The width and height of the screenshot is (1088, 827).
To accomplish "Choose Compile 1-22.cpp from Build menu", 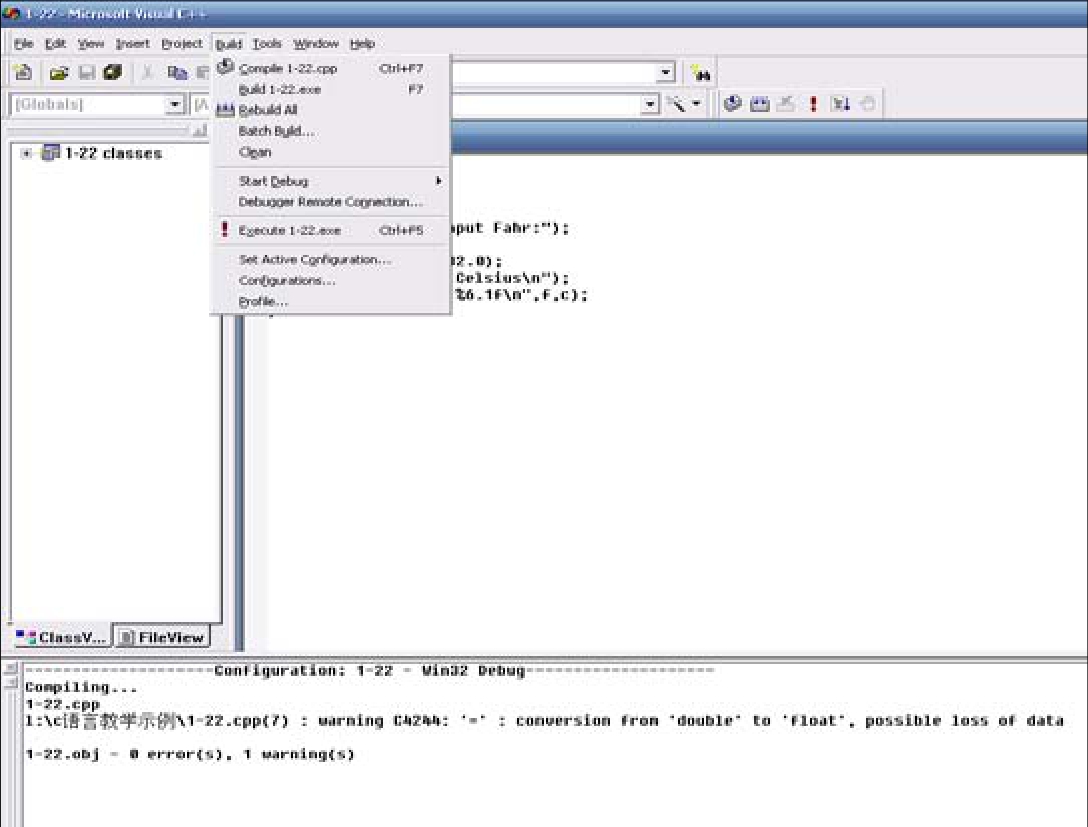I will pos(331,69).
